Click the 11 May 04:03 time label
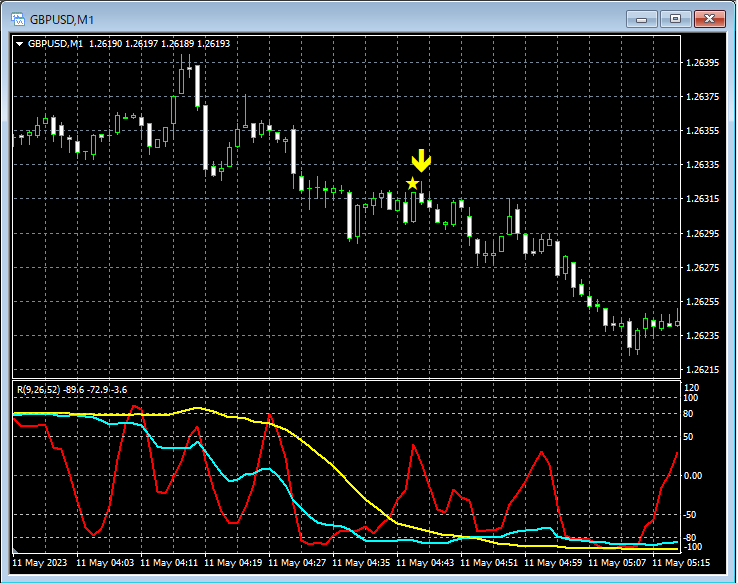The width and height of the screenshot is (738, 583). click(105, 563)
